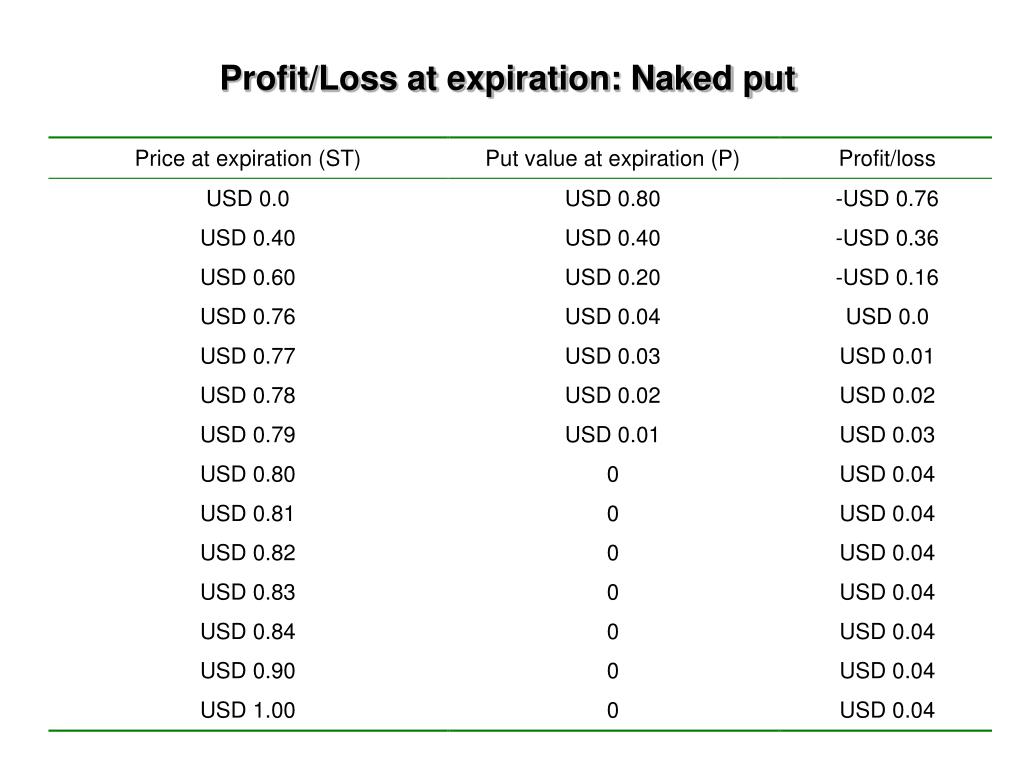
Task: Select the 'Put value at expiration (P)' header
Action: pyautogui.click(x=612, y=159)
